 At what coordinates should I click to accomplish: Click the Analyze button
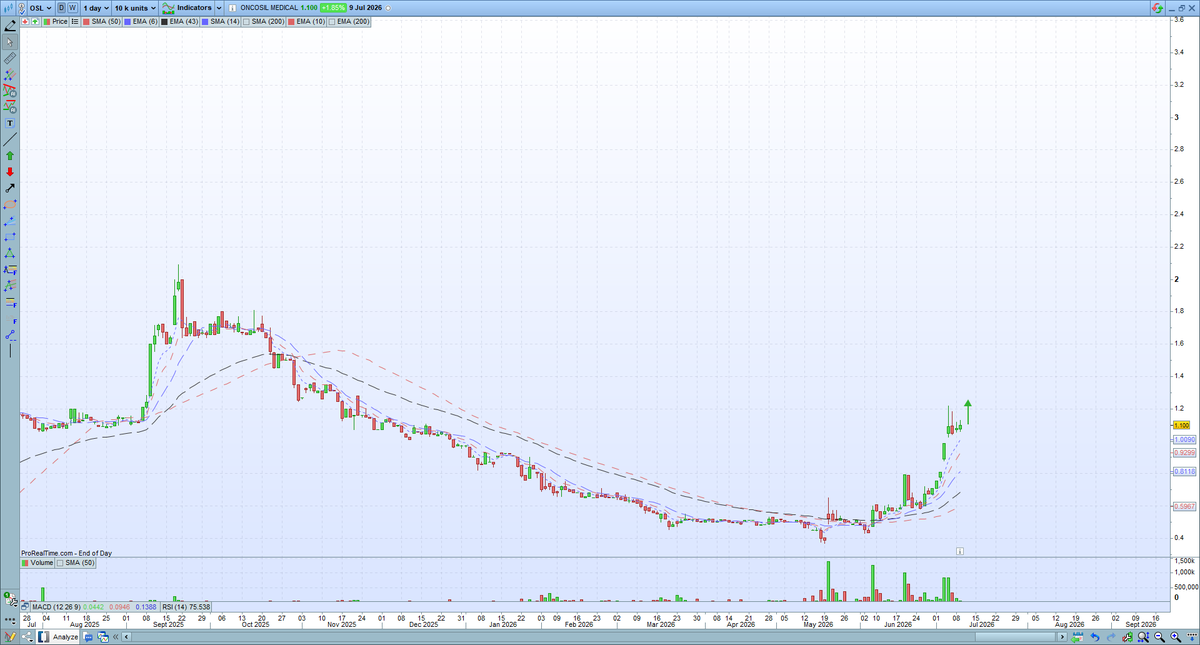point(57,636)
